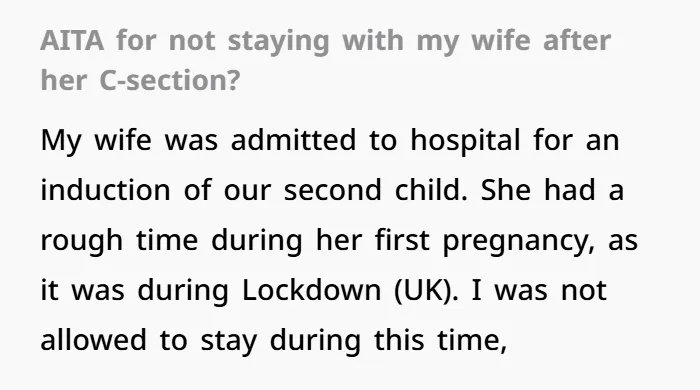Click "AITA" at the title start
Image resolution: width=700 pixels, height=390 pixels.
tap(72, 41)
